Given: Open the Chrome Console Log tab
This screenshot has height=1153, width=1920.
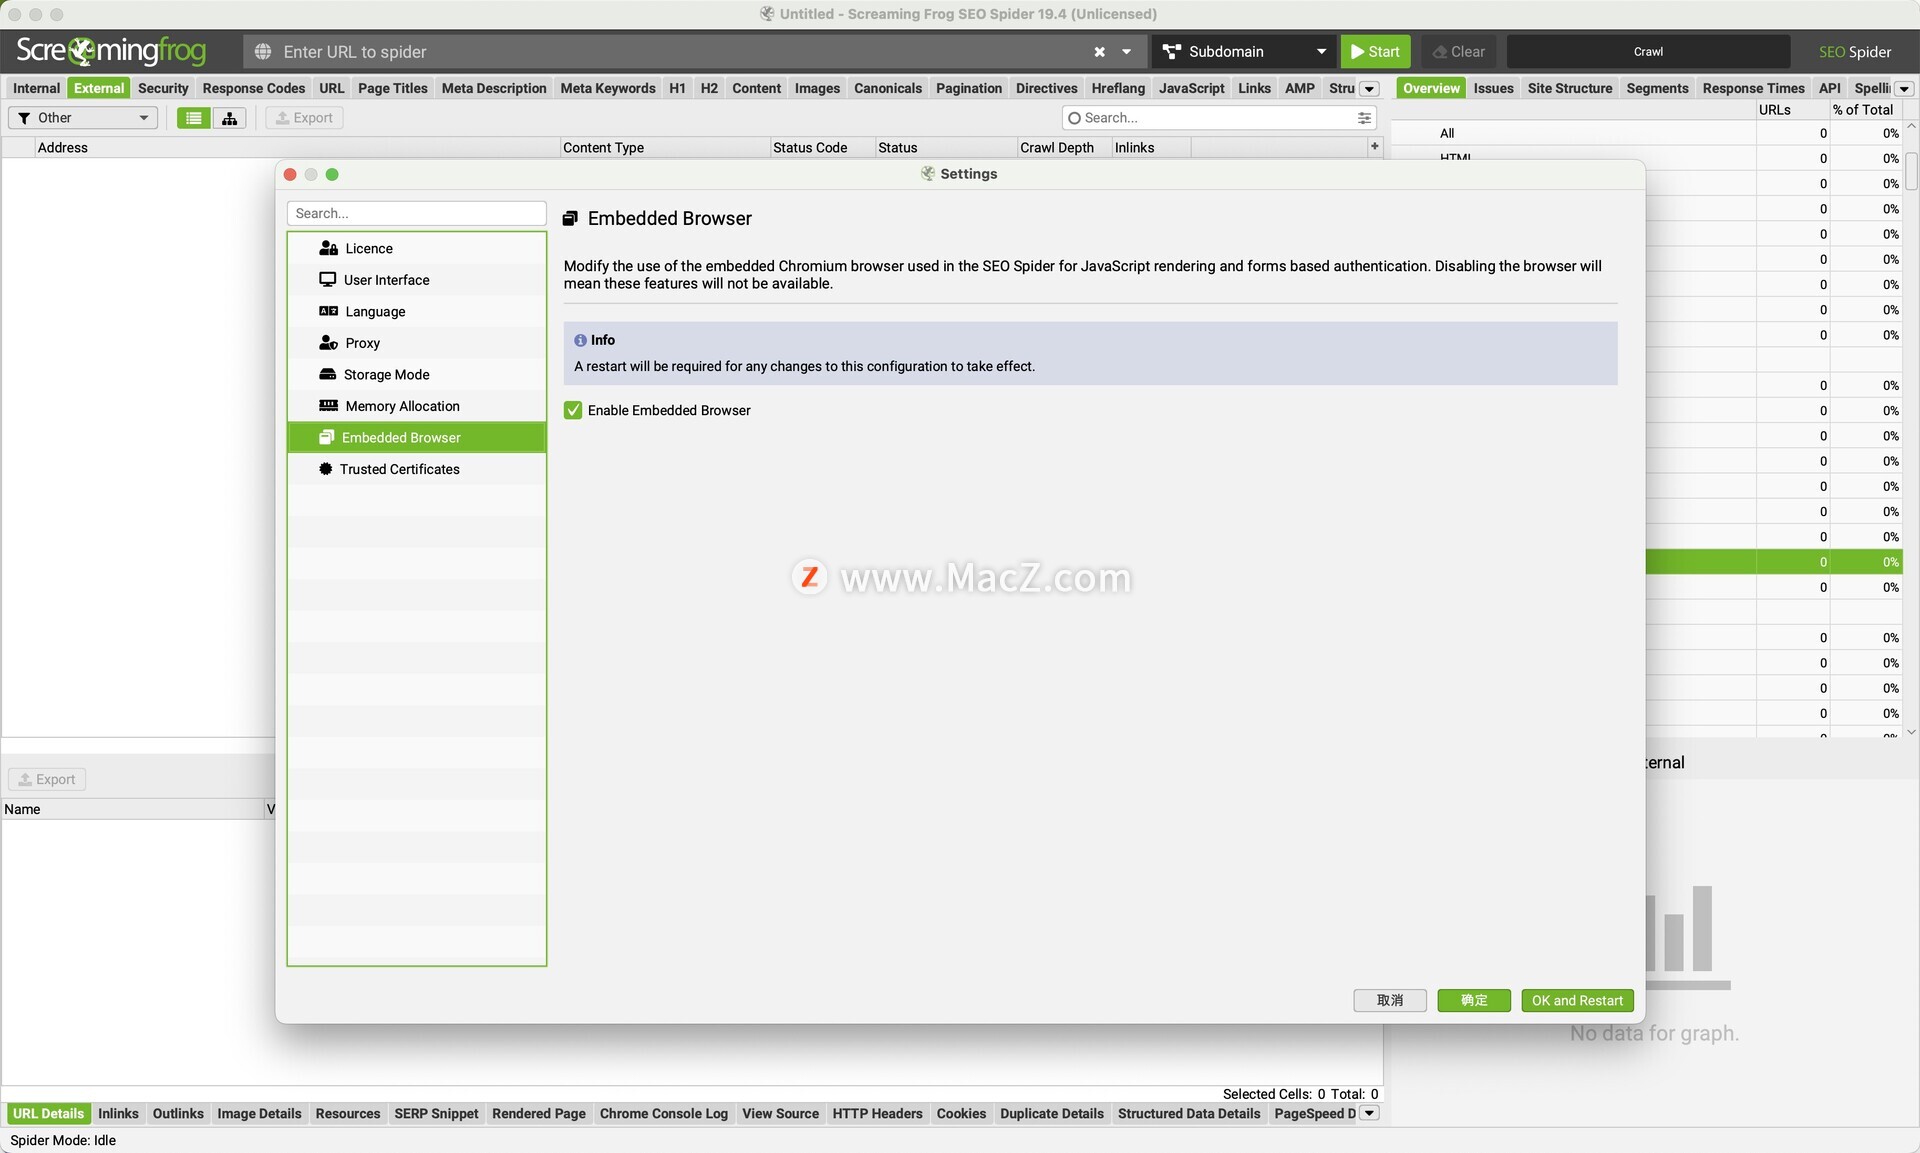Looking at the screenshot, I should pos(664,1113).
